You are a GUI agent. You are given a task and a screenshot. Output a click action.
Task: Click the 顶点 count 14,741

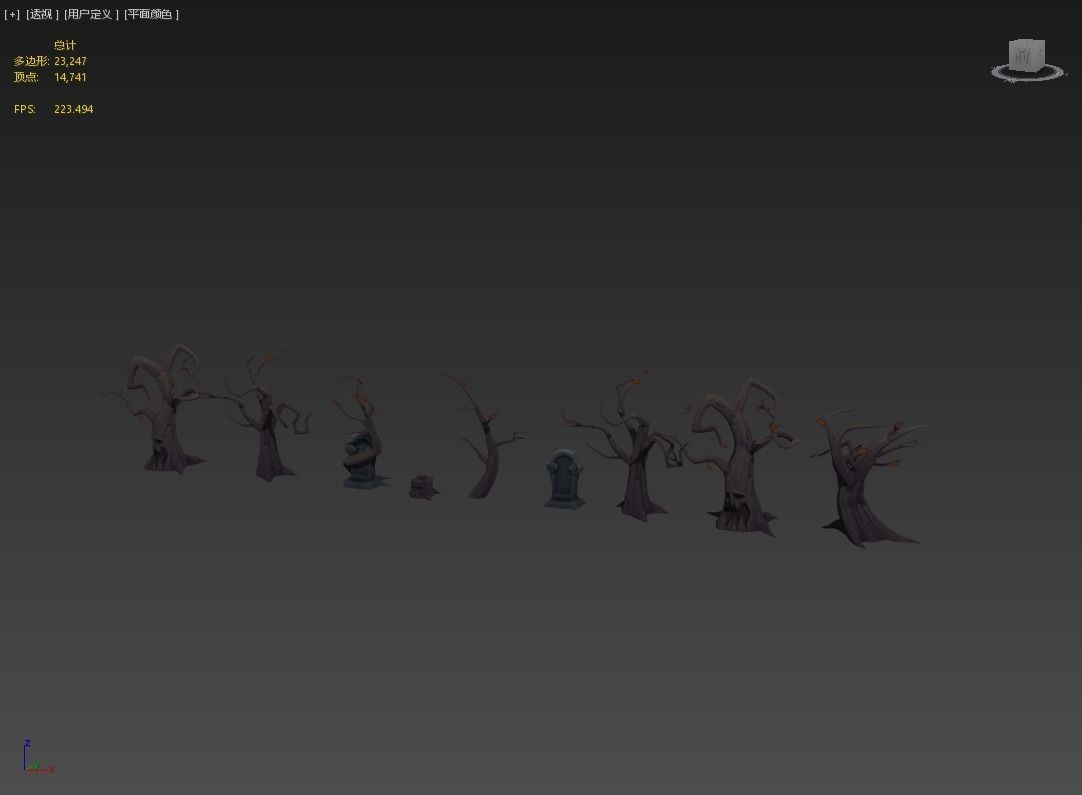click(70, 77)
